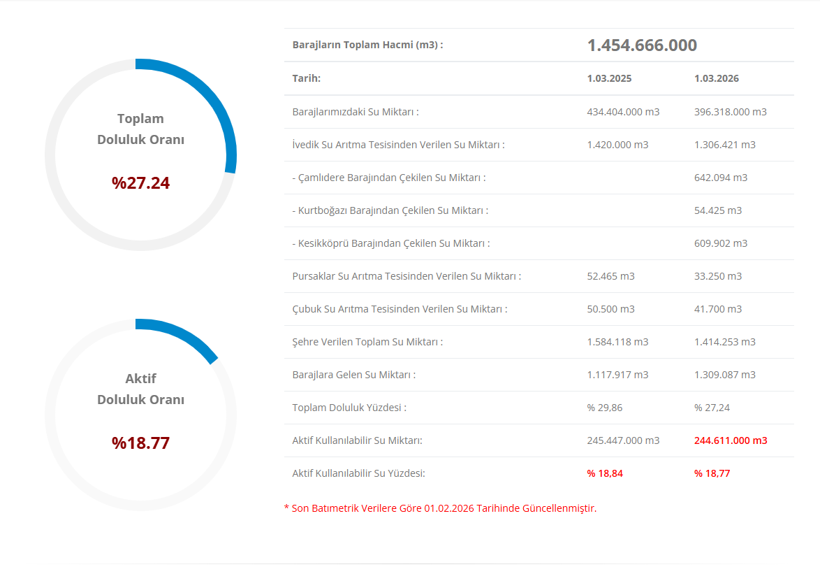Click the red Son Batımetrik Verilere footnote

(x=440, y=508)
